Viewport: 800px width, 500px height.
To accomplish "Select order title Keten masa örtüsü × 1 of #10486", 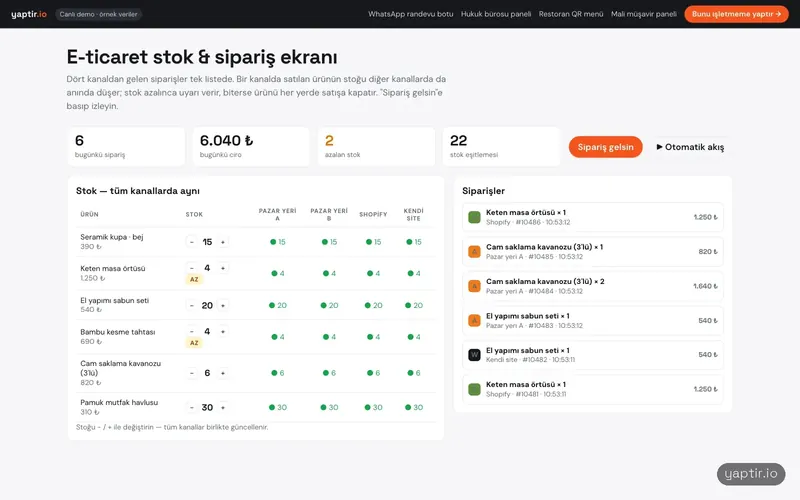I will 526,212.
